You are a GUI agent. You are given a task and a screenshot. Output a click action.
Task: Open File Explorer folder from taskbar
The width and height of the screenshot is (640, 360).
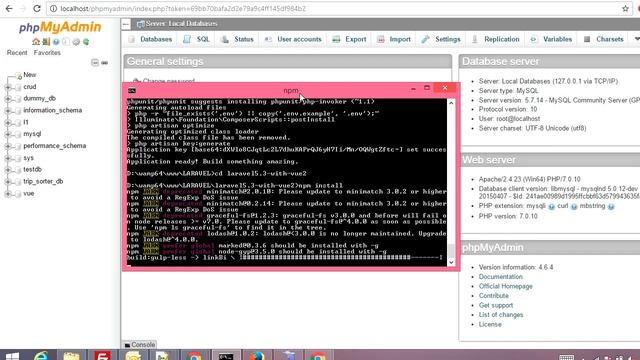[x=71, y=356]
